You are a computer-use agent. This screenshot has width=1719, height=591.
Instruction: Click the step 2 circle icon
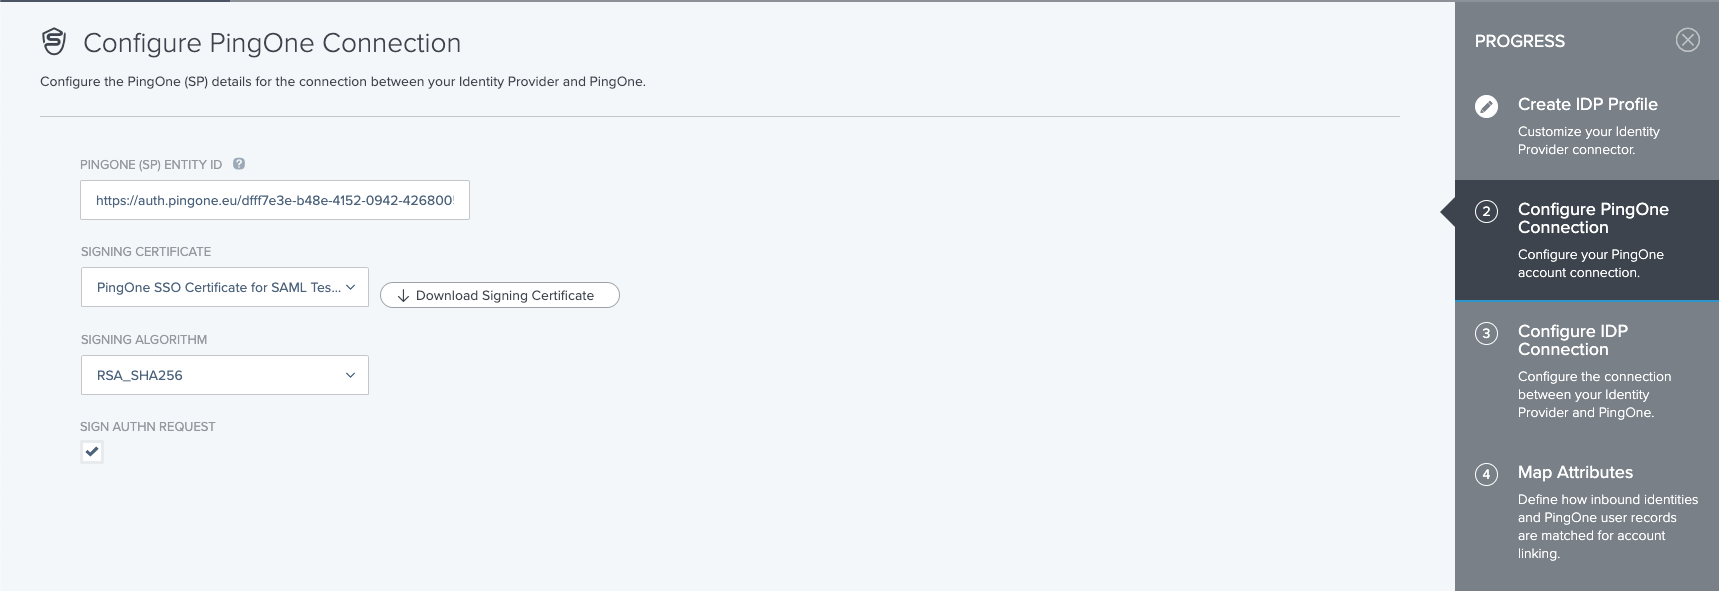(x=1486, y=211)
